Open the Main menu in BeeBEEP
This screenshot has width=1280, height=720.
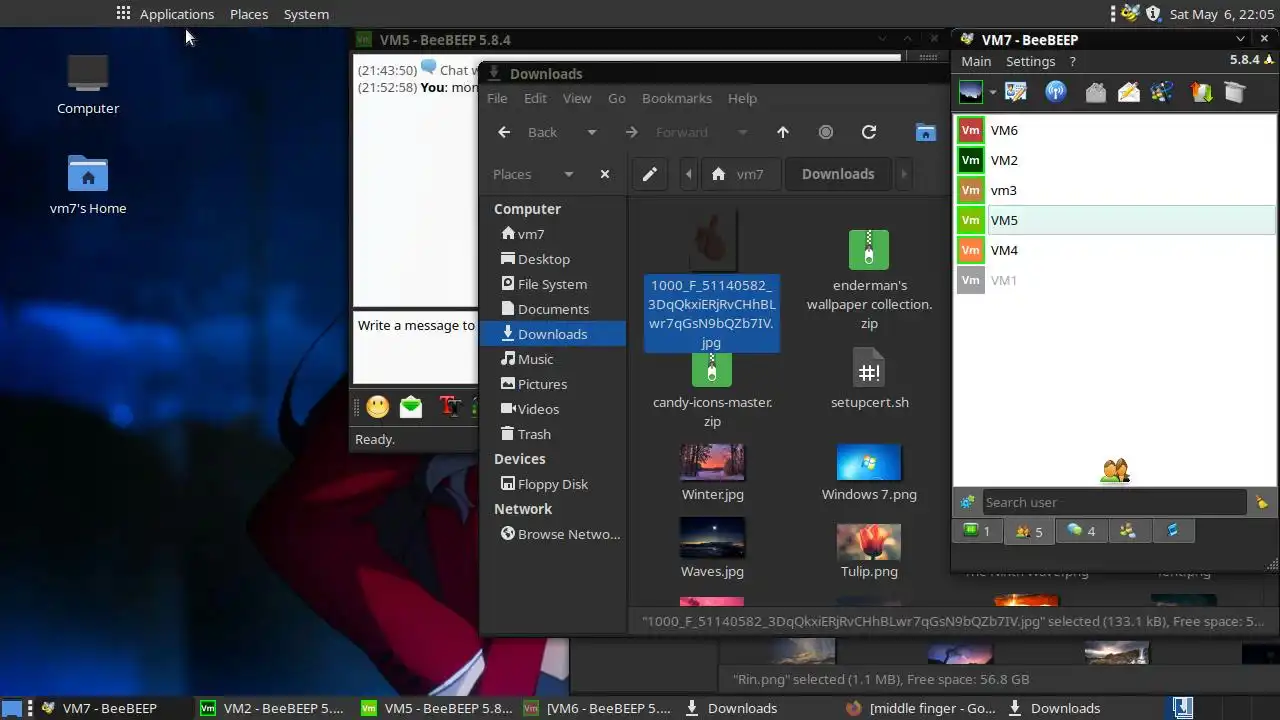pos(976,61)
